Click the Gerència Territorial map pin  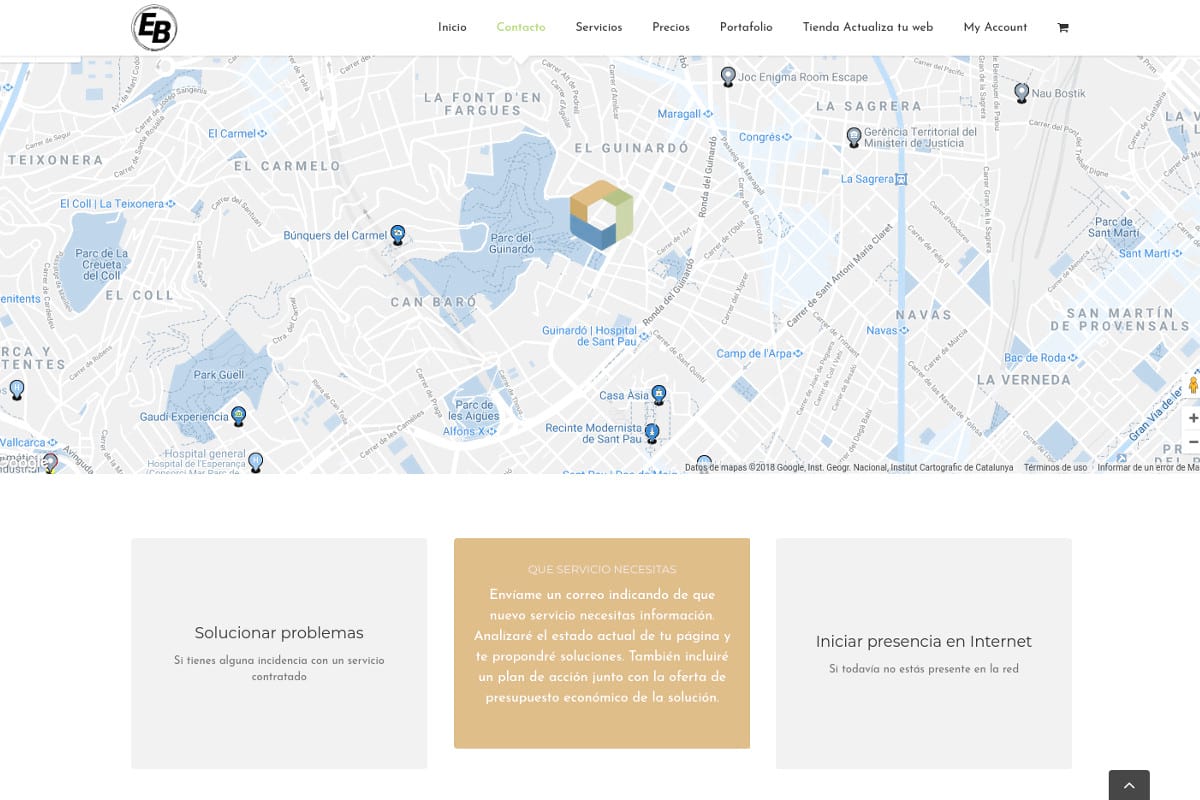[x=854, y=137]
